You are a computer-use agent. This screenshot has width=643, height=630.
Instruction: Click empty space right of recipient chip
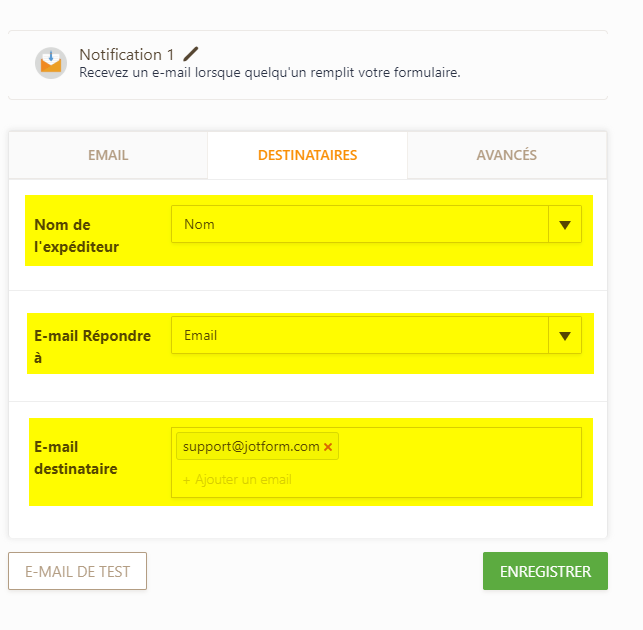coord(459,446)
